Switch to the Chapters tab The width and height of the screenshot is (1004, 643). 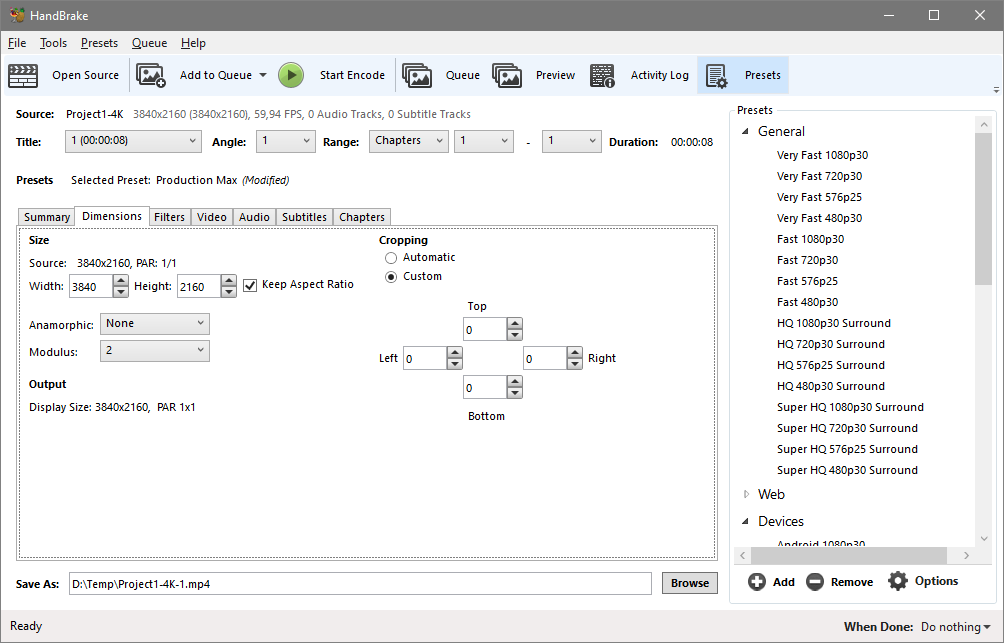coord(362,217)
